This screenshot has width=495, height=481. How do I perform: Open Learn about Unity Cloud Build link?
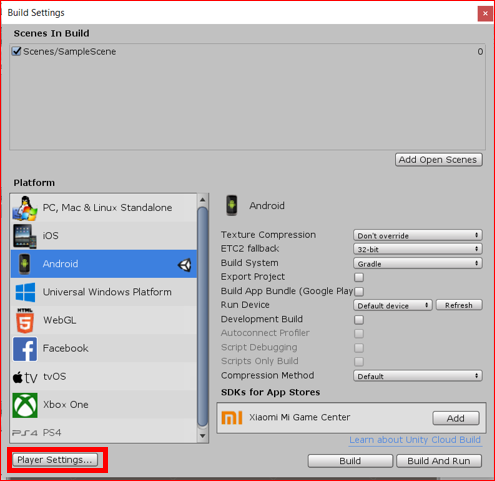click(x=415, y=440)
